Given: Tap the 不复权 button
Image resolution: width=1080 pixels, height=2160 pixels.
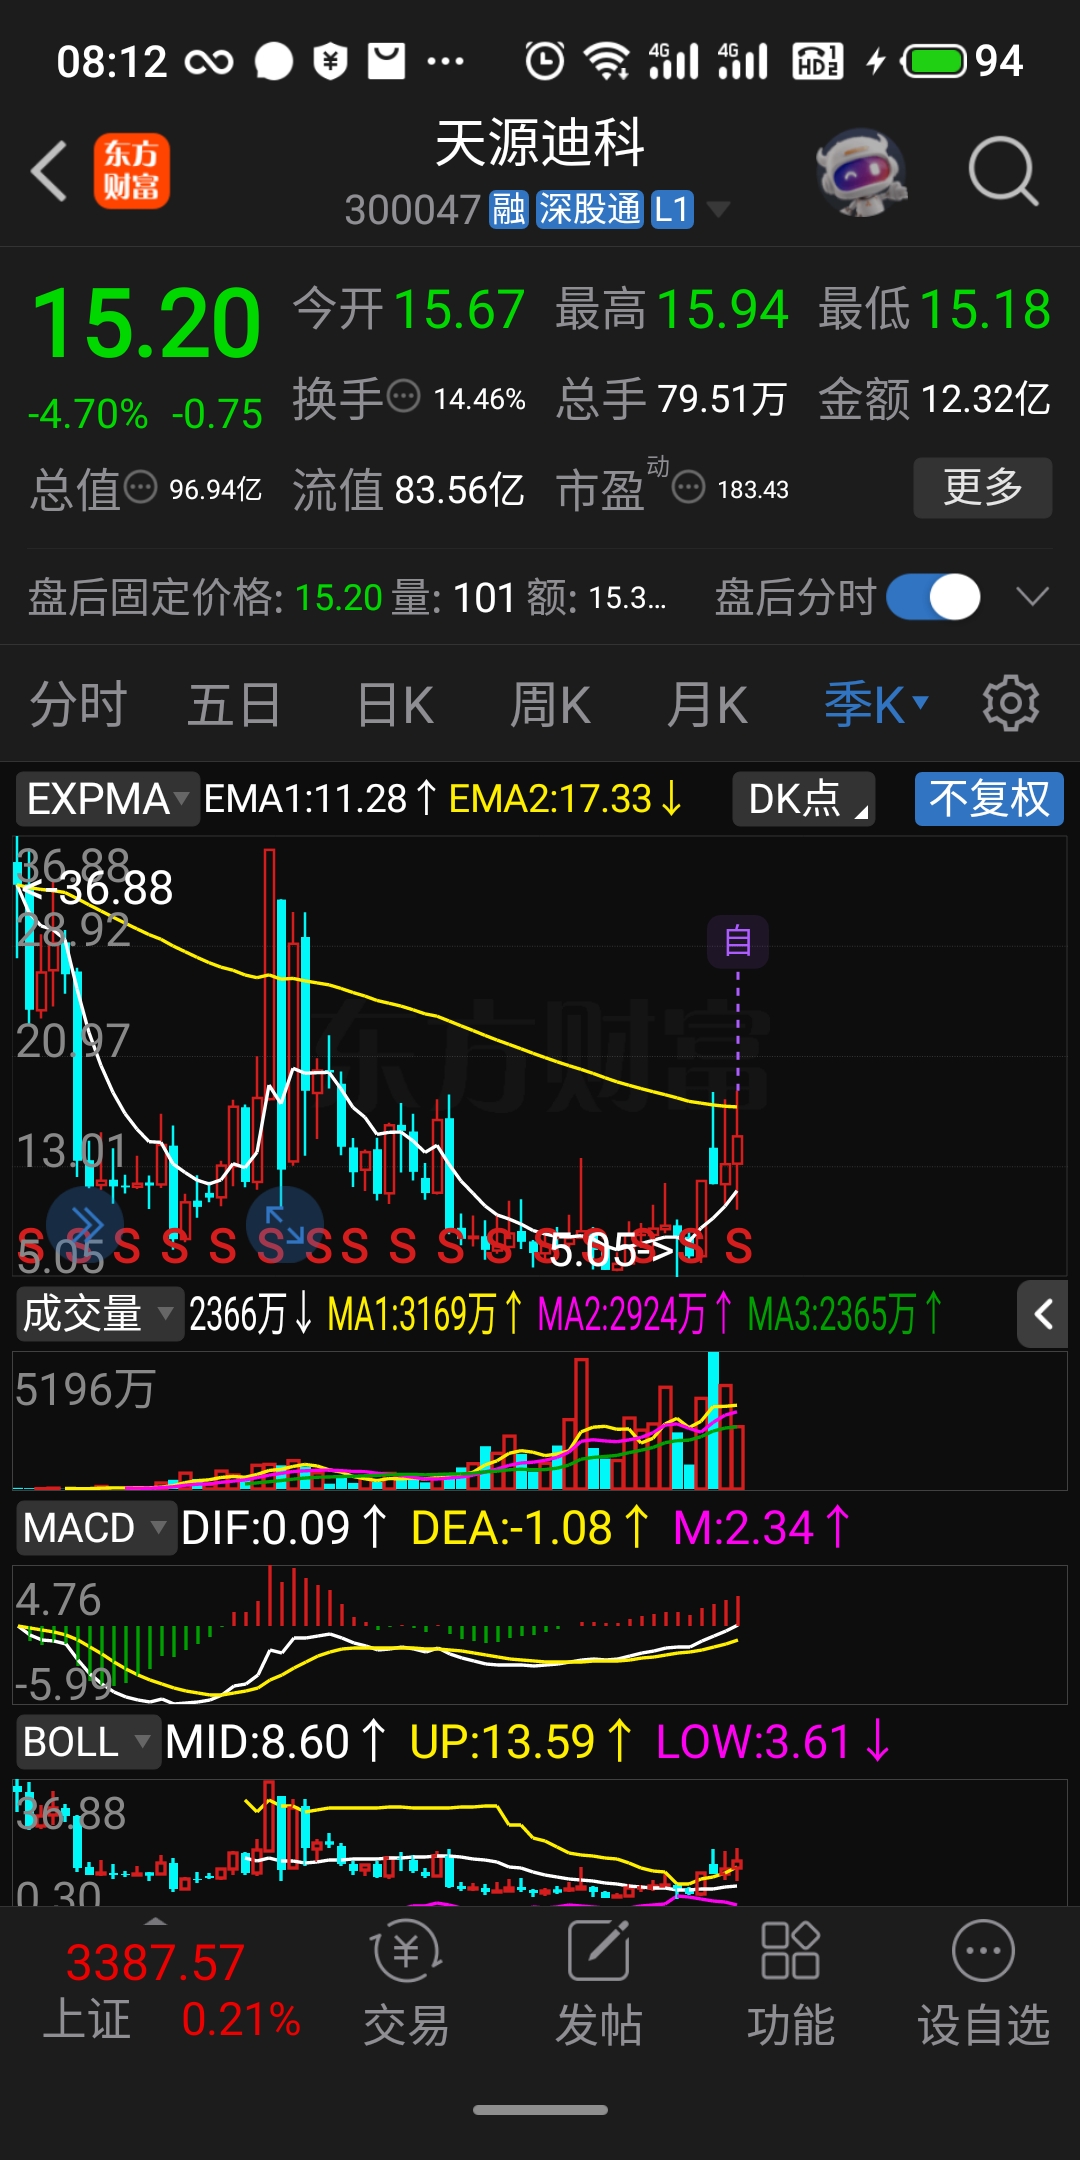Looking at the screenshot, I should 989,799.
